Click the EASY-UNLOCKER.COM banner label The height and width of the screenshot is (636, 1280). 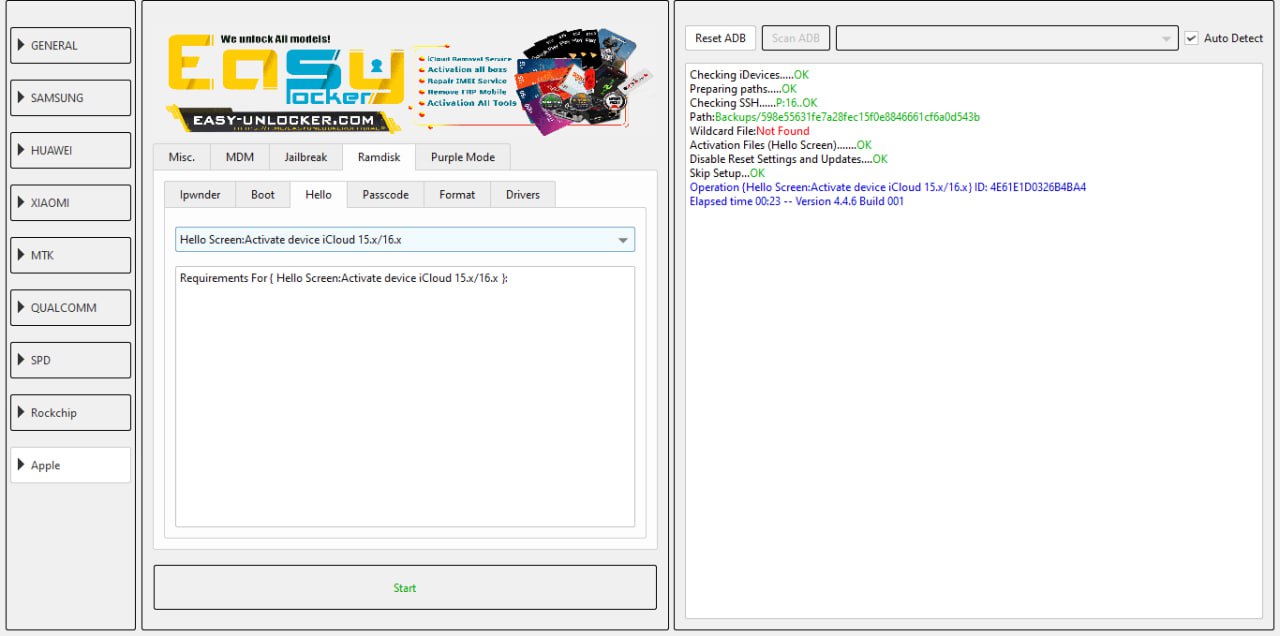click(x=283, y=120)
